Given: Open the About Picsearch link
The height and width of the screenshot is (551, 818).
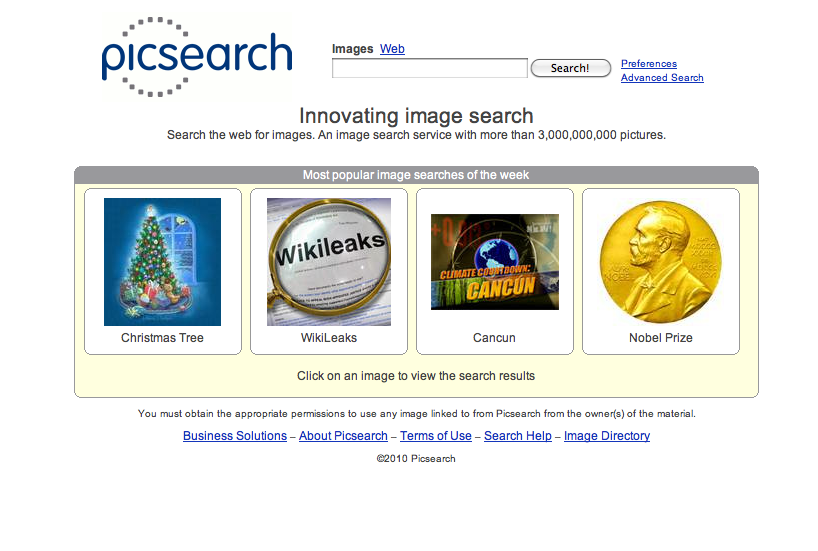Looking at the screenshot, I should pyautogui.click(x=343, y=436).
